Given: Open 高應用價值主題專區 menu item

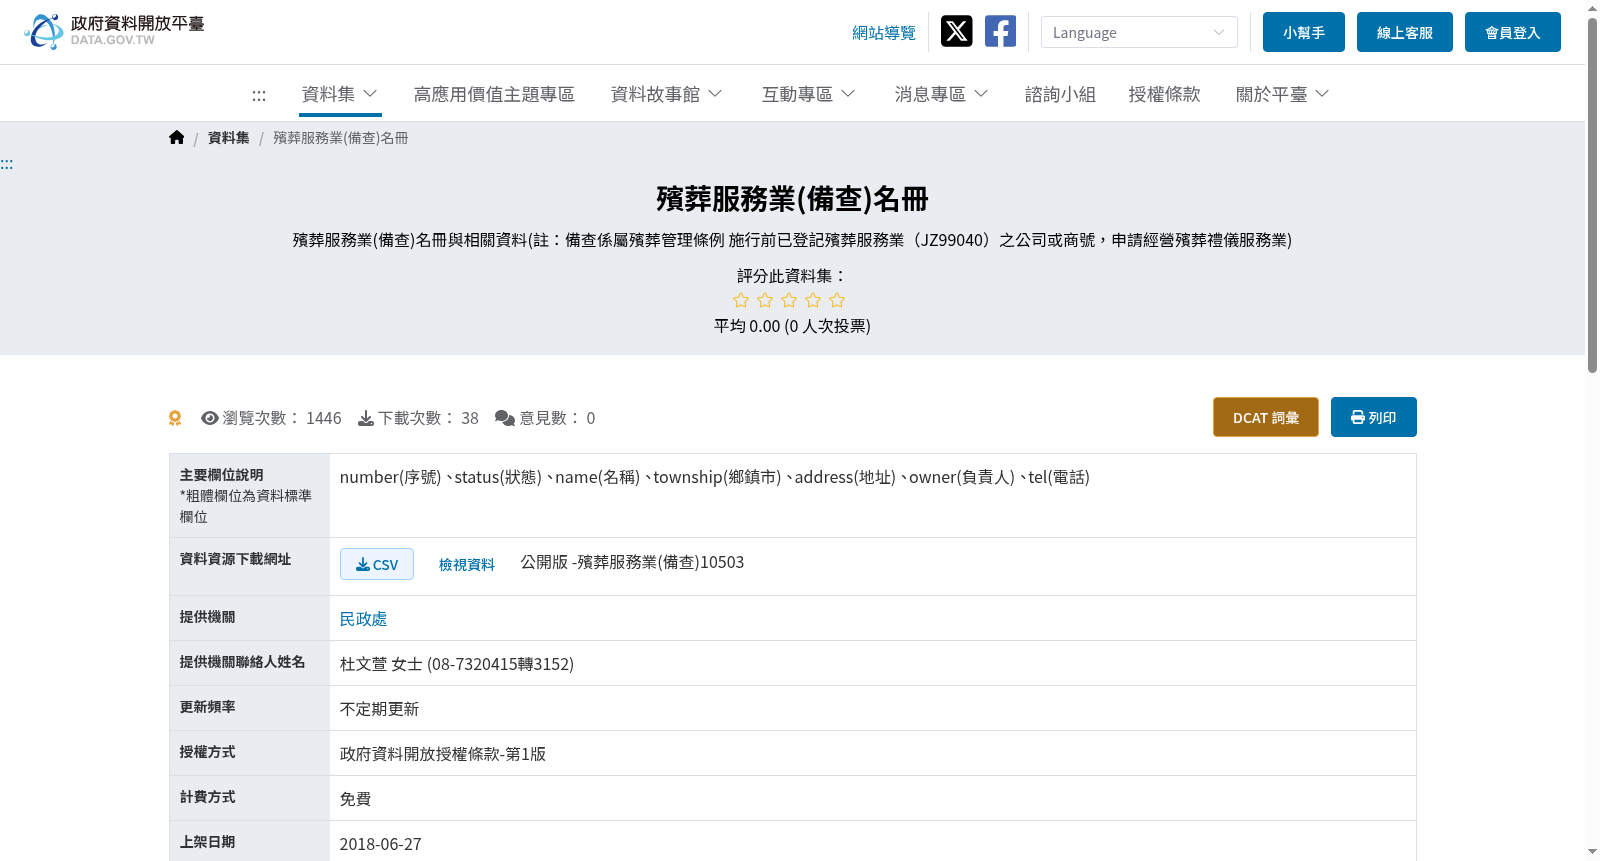Looking at the screenshot, I should click(494, 94).
